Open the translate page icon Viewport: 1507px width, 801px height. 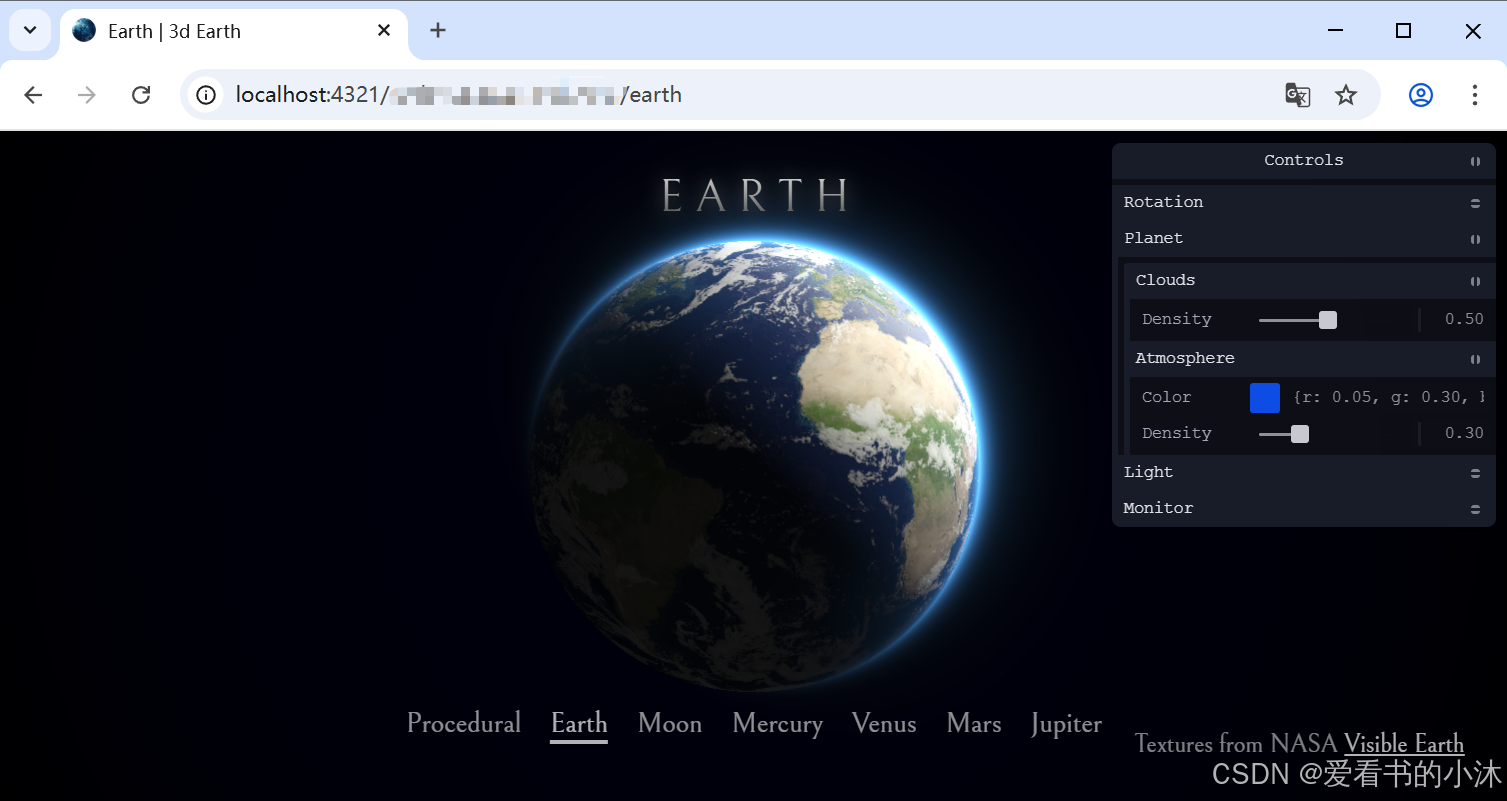(1297, 95)
